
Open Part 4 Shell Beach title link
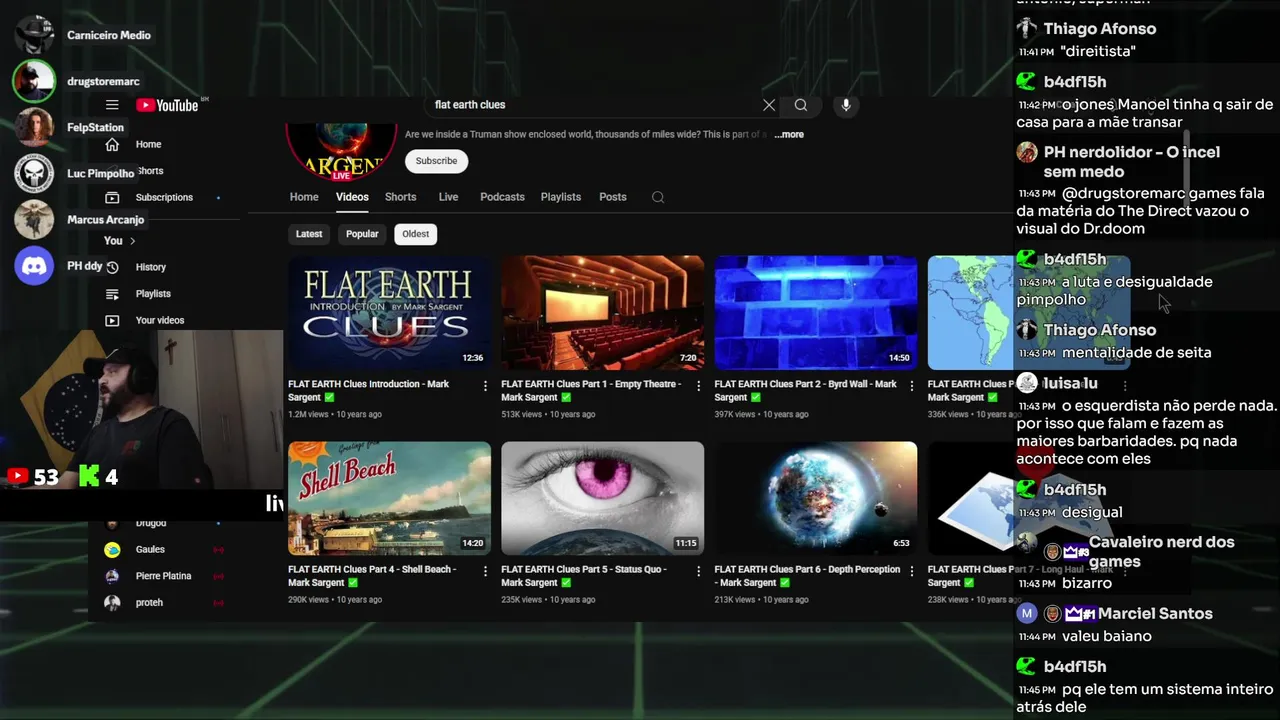(x=372, y=576)
